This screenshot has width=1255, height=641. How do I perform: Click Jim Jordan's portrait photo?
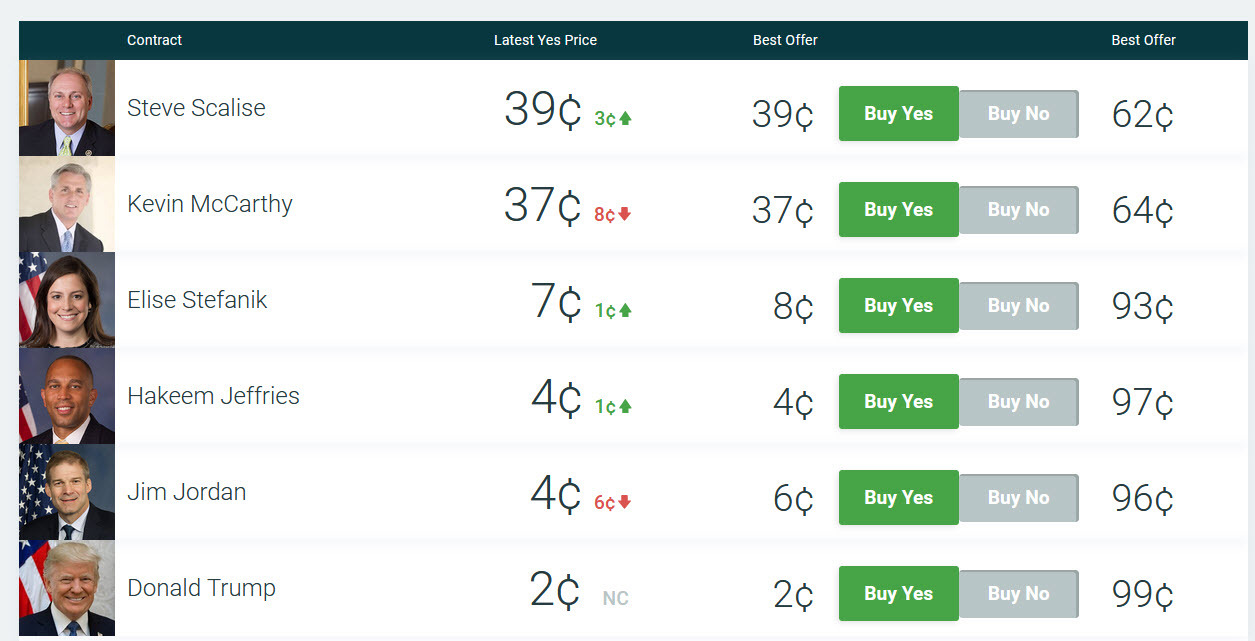point(67,492)
